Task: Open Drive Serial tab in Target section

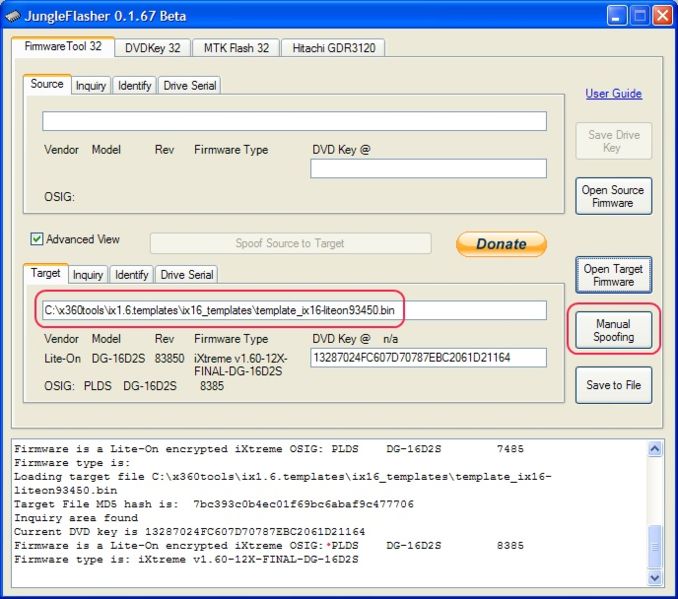Action: (x=187, y=275)
